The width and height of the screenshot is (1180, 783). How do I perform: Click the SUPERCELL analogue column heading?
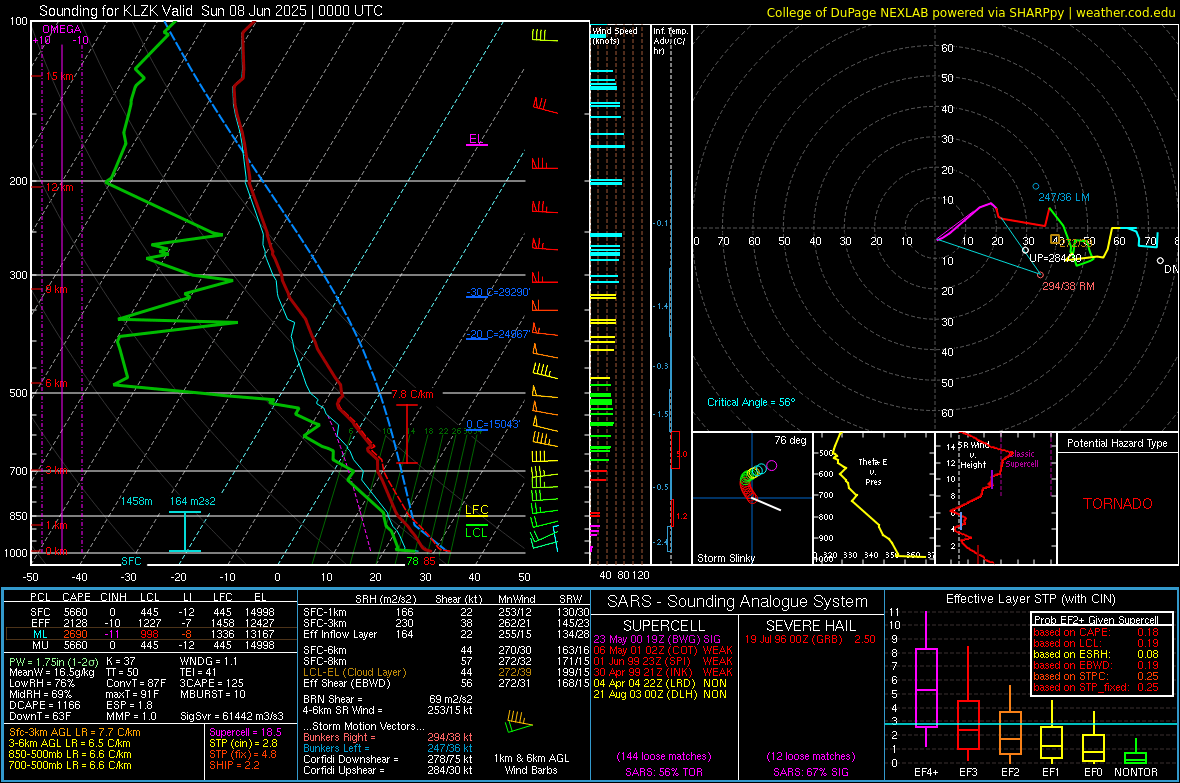click(664, 626)
